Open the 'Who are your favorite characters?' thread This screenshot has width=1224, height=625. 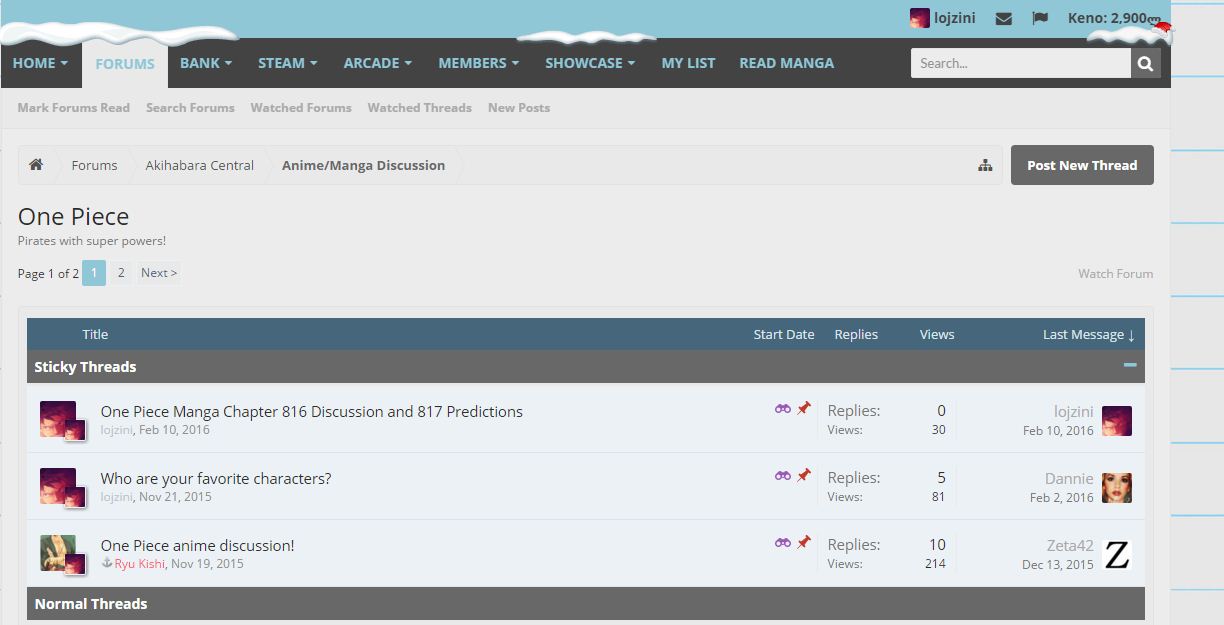[x=216, y=479]
